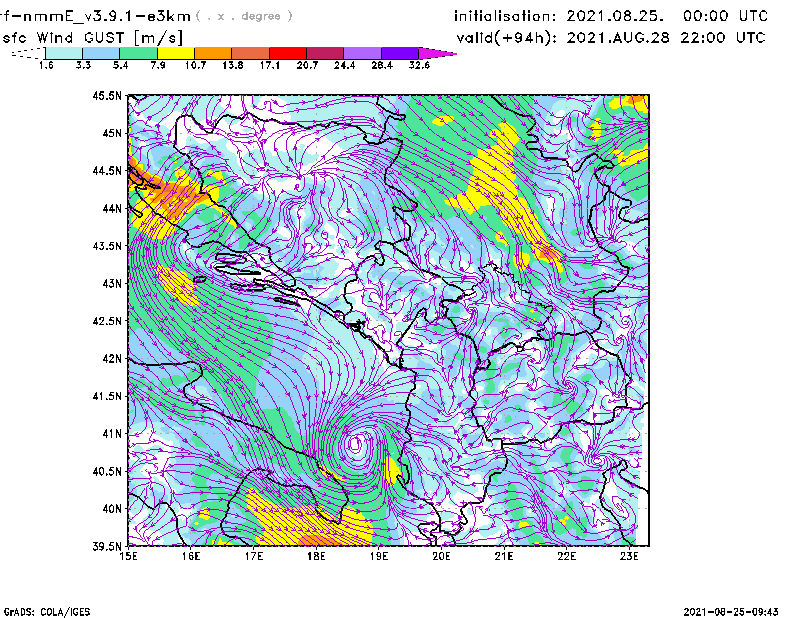
Task: Click the legend value 32.6
Action: [419, 65]
